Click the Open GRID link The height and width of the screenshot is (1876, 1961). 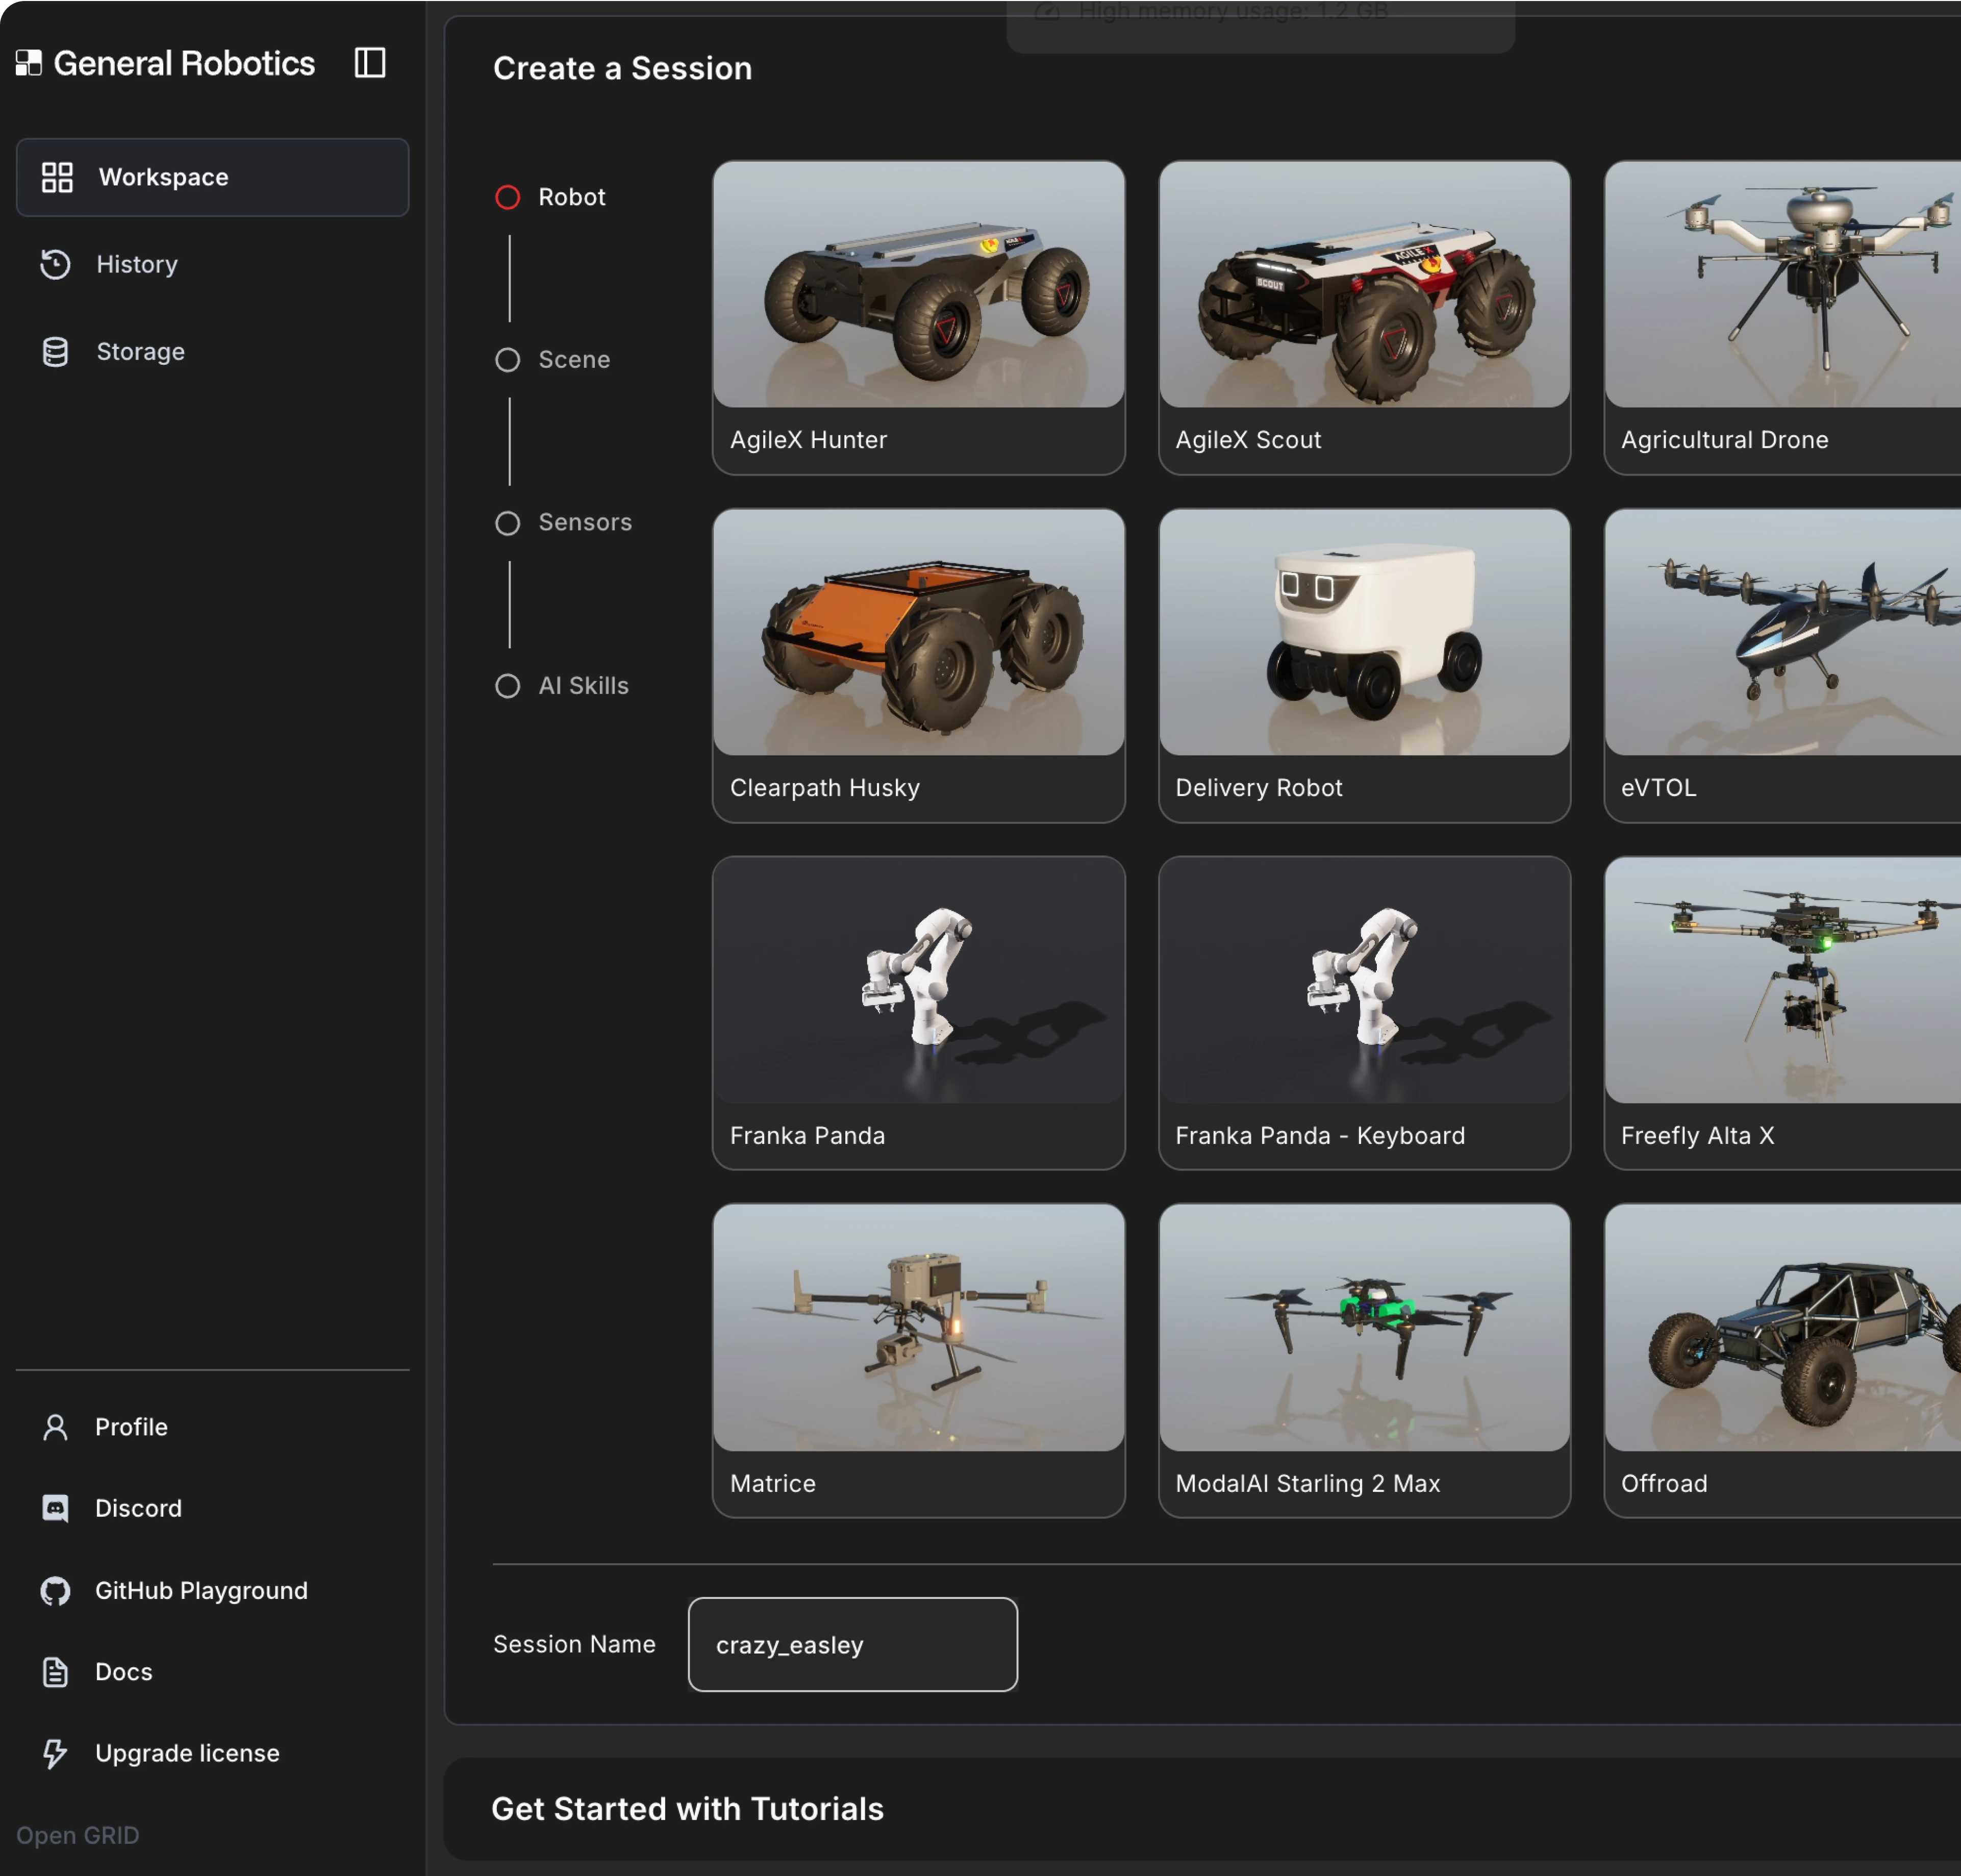point(78,1835)
